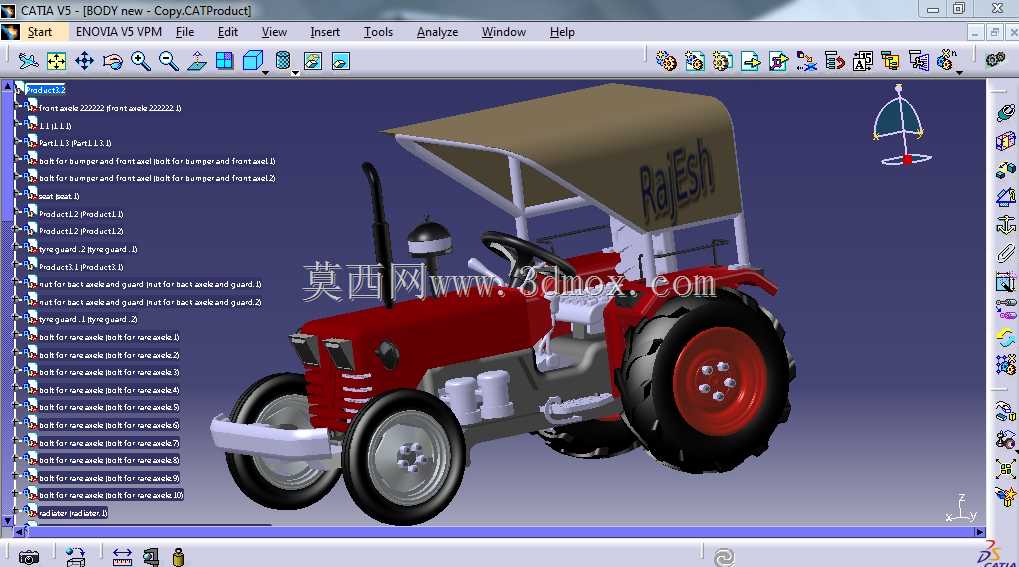Click the tractor's red rear wheel hub
Screen dimensions: 1019x567
(x=719, y=381)
